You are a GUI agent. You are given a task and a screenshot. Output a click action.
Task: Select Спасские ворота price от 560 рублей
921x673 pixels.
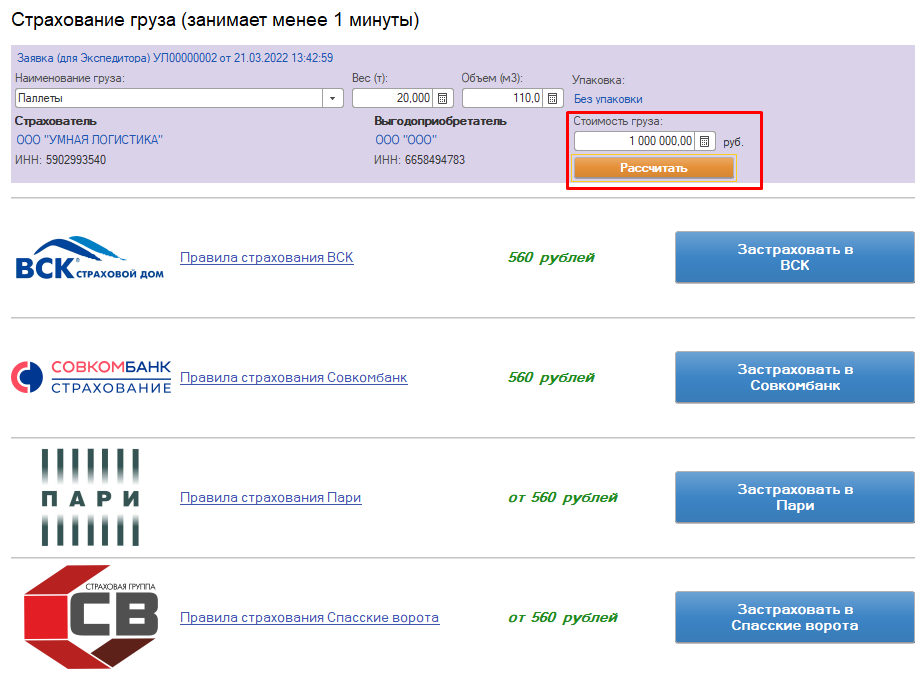coord(563,617)
